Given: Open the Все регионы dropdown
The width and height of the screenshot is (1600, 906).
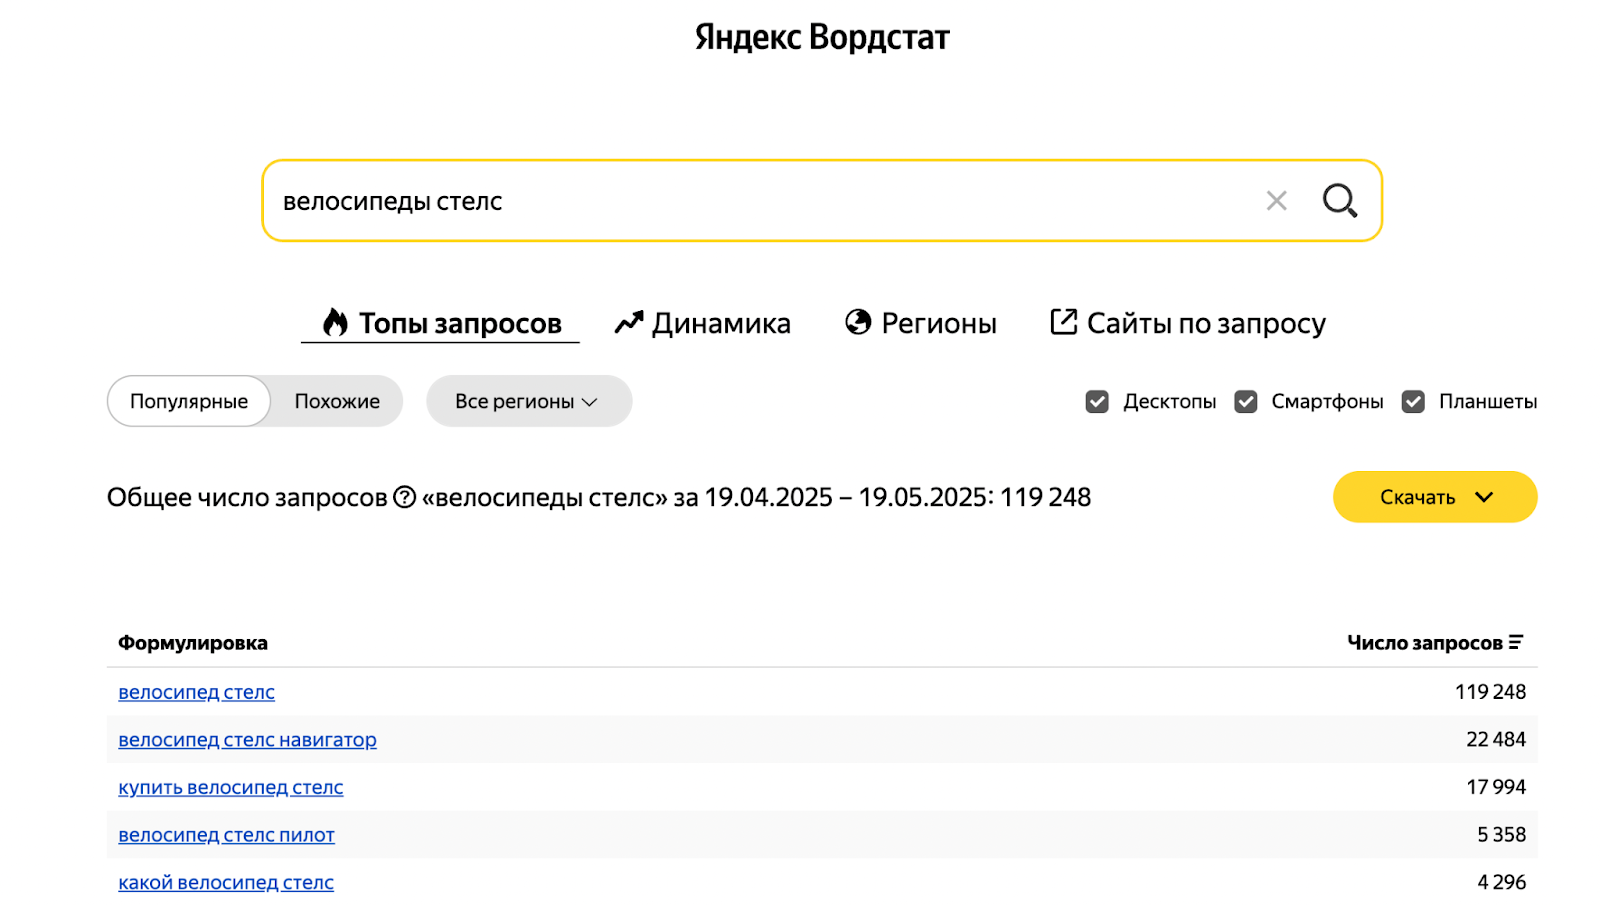Looking at the screenshot, I should click(528, 401).
